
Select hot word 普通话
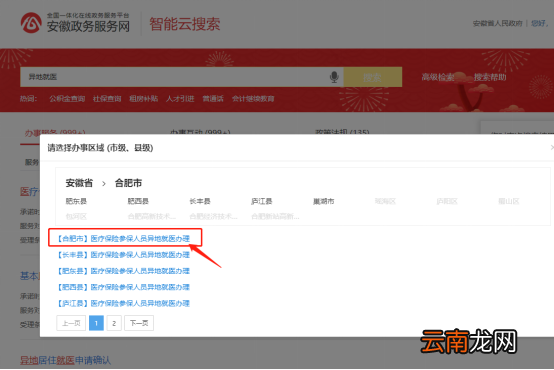(x=213, y=99)
